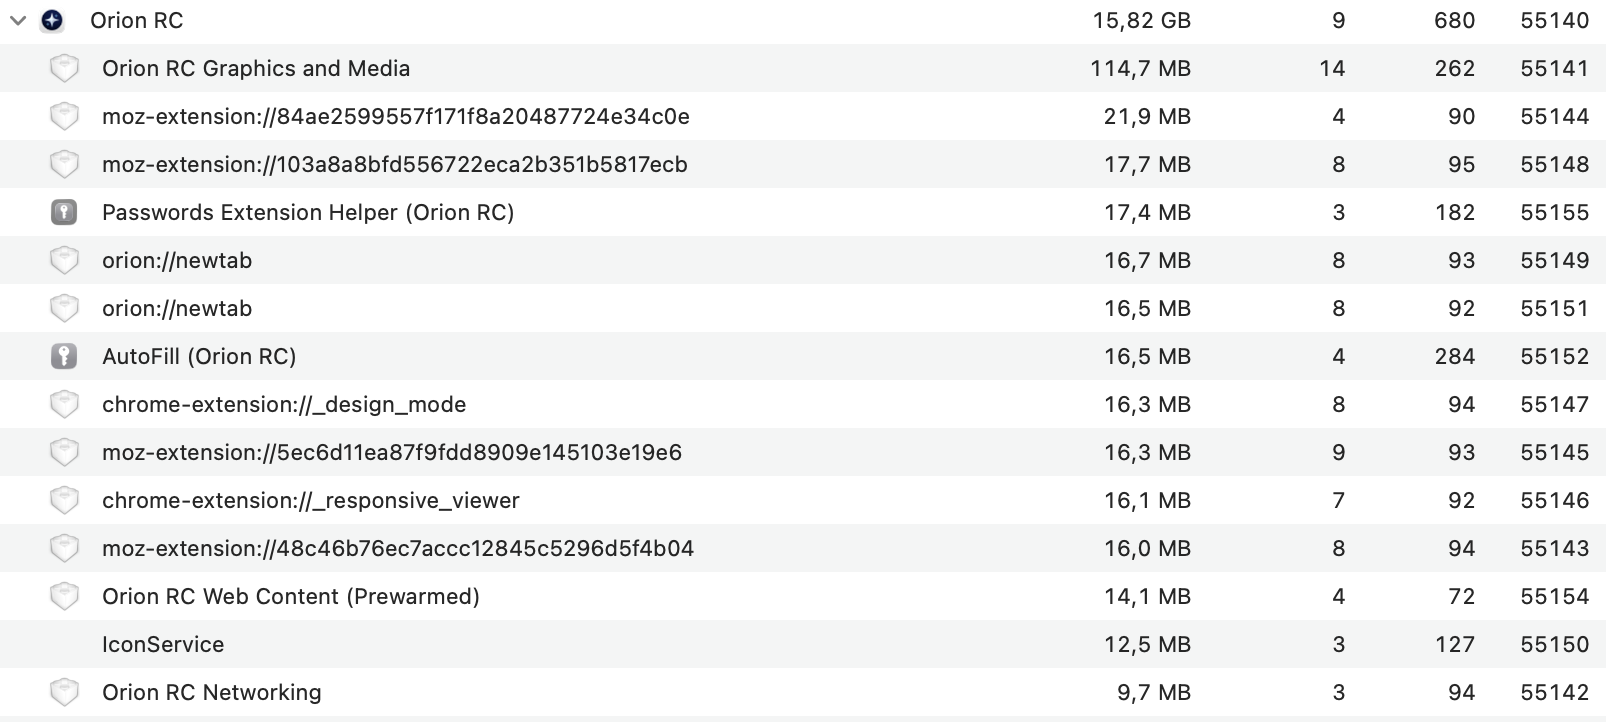Click shield icon beside chrome-extension://_responsive_viewer
Viewport: 1606px width, 722px height.
point(64,500)
